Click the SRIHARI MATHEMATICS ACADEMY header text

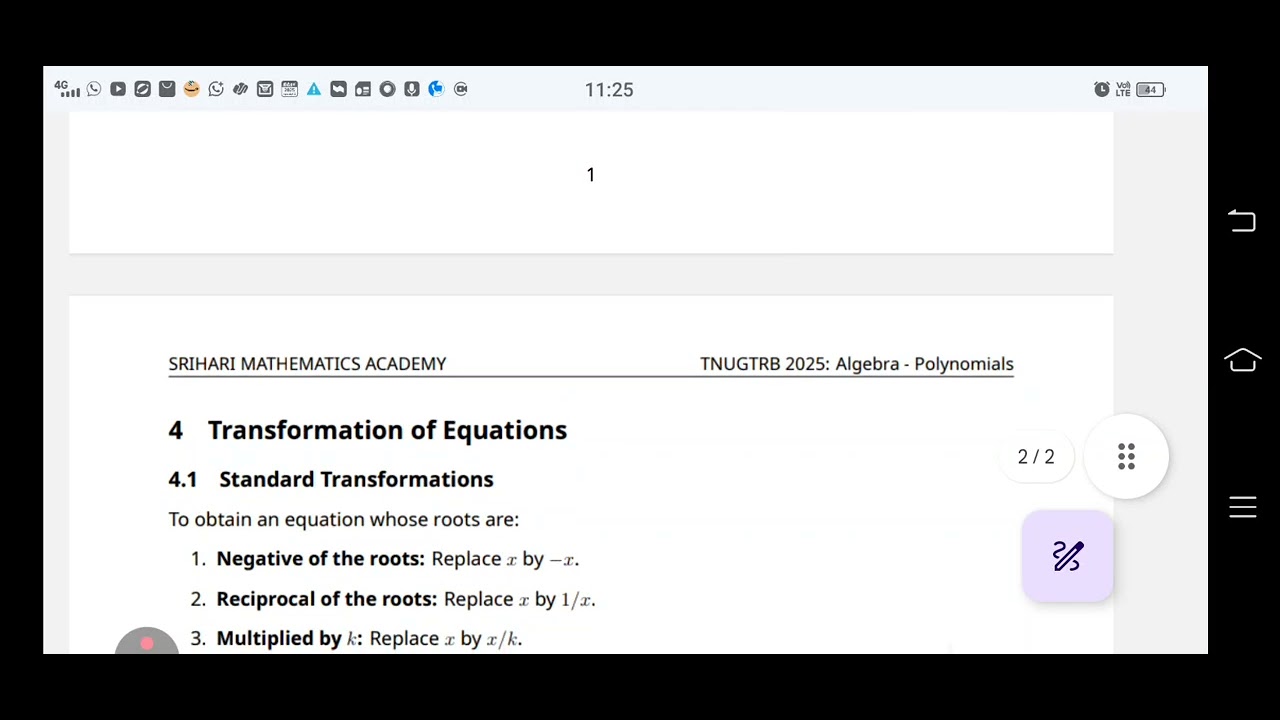[307, 364]
